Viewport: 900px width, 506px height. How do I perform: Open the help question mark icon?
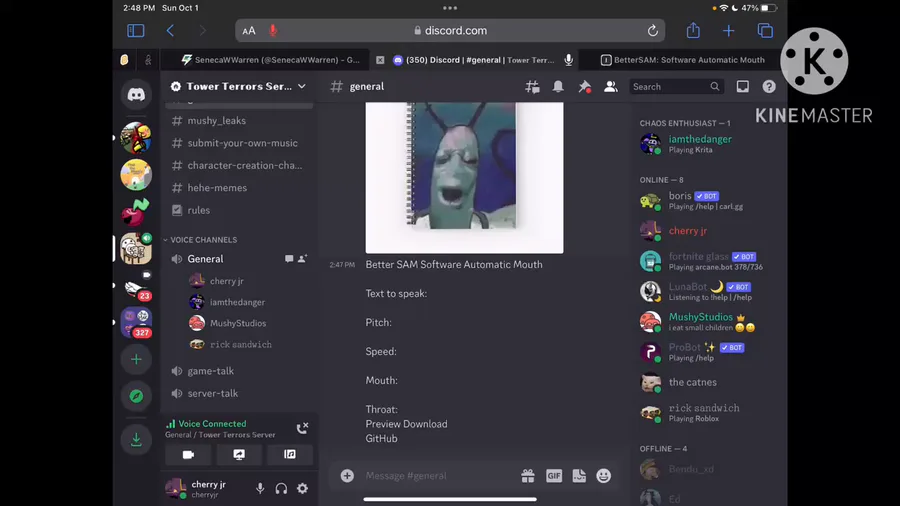click(x=769, y=87)
